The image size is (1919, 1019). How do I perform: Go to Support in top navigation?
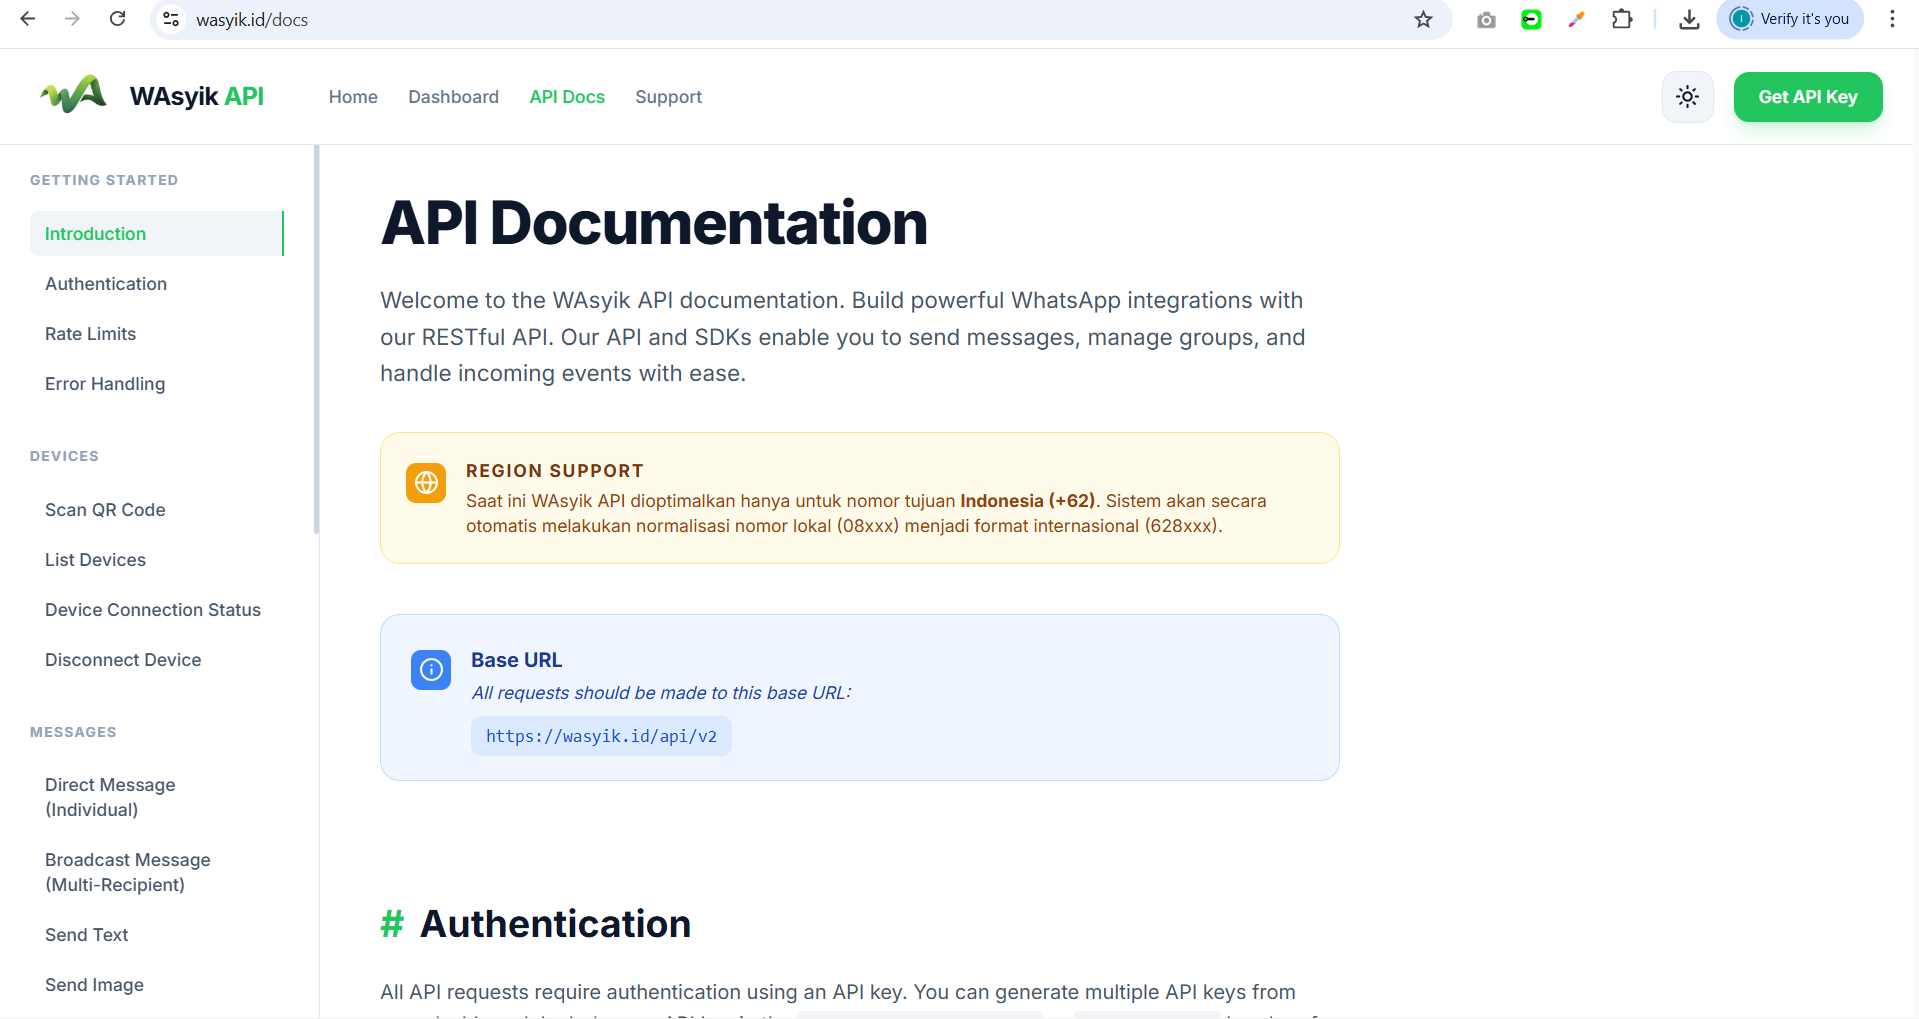click(668, 97)
